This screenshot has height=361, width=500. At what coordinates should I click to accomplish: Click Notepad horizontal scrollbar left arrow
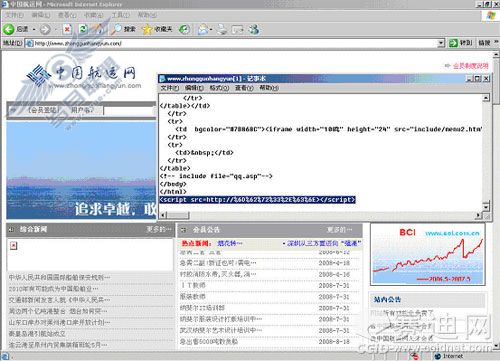click(163, 215)
